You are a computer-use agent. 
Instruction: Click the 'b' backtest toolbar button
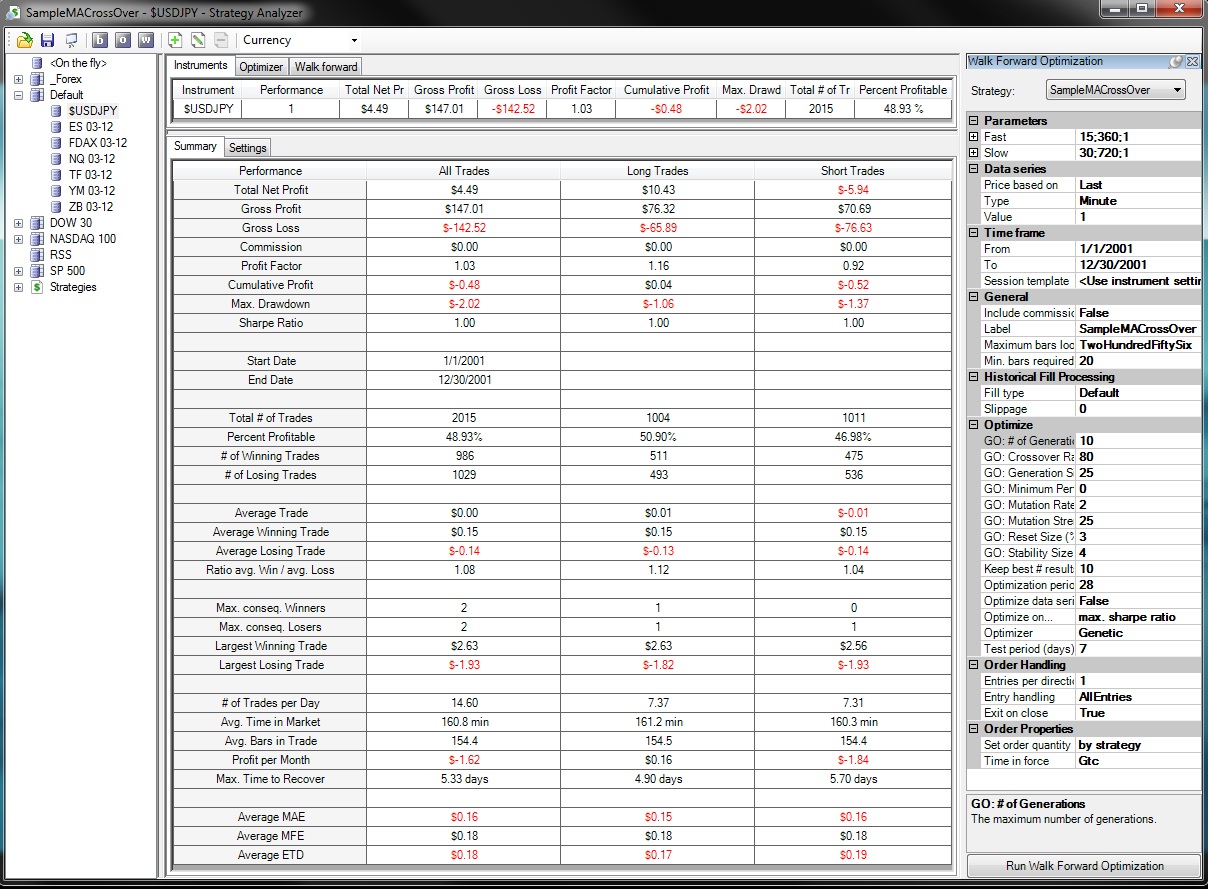[x=100, y=40]
